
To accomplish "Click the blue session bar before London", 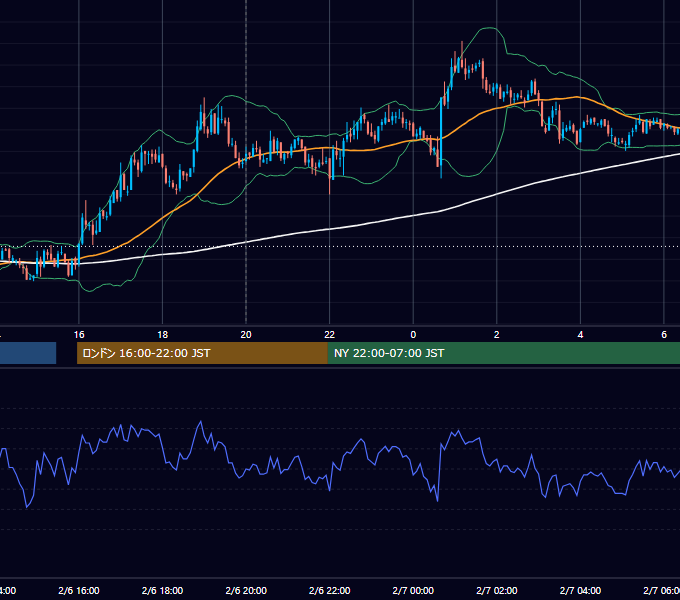I will 28,353.
